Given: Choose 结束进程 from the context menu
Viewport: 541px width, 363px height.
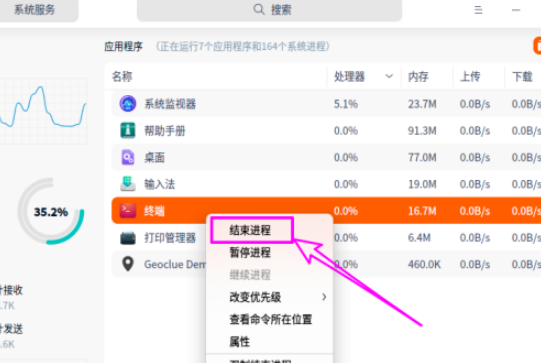Looking at the screenshot, I should [x=250, y=230].
